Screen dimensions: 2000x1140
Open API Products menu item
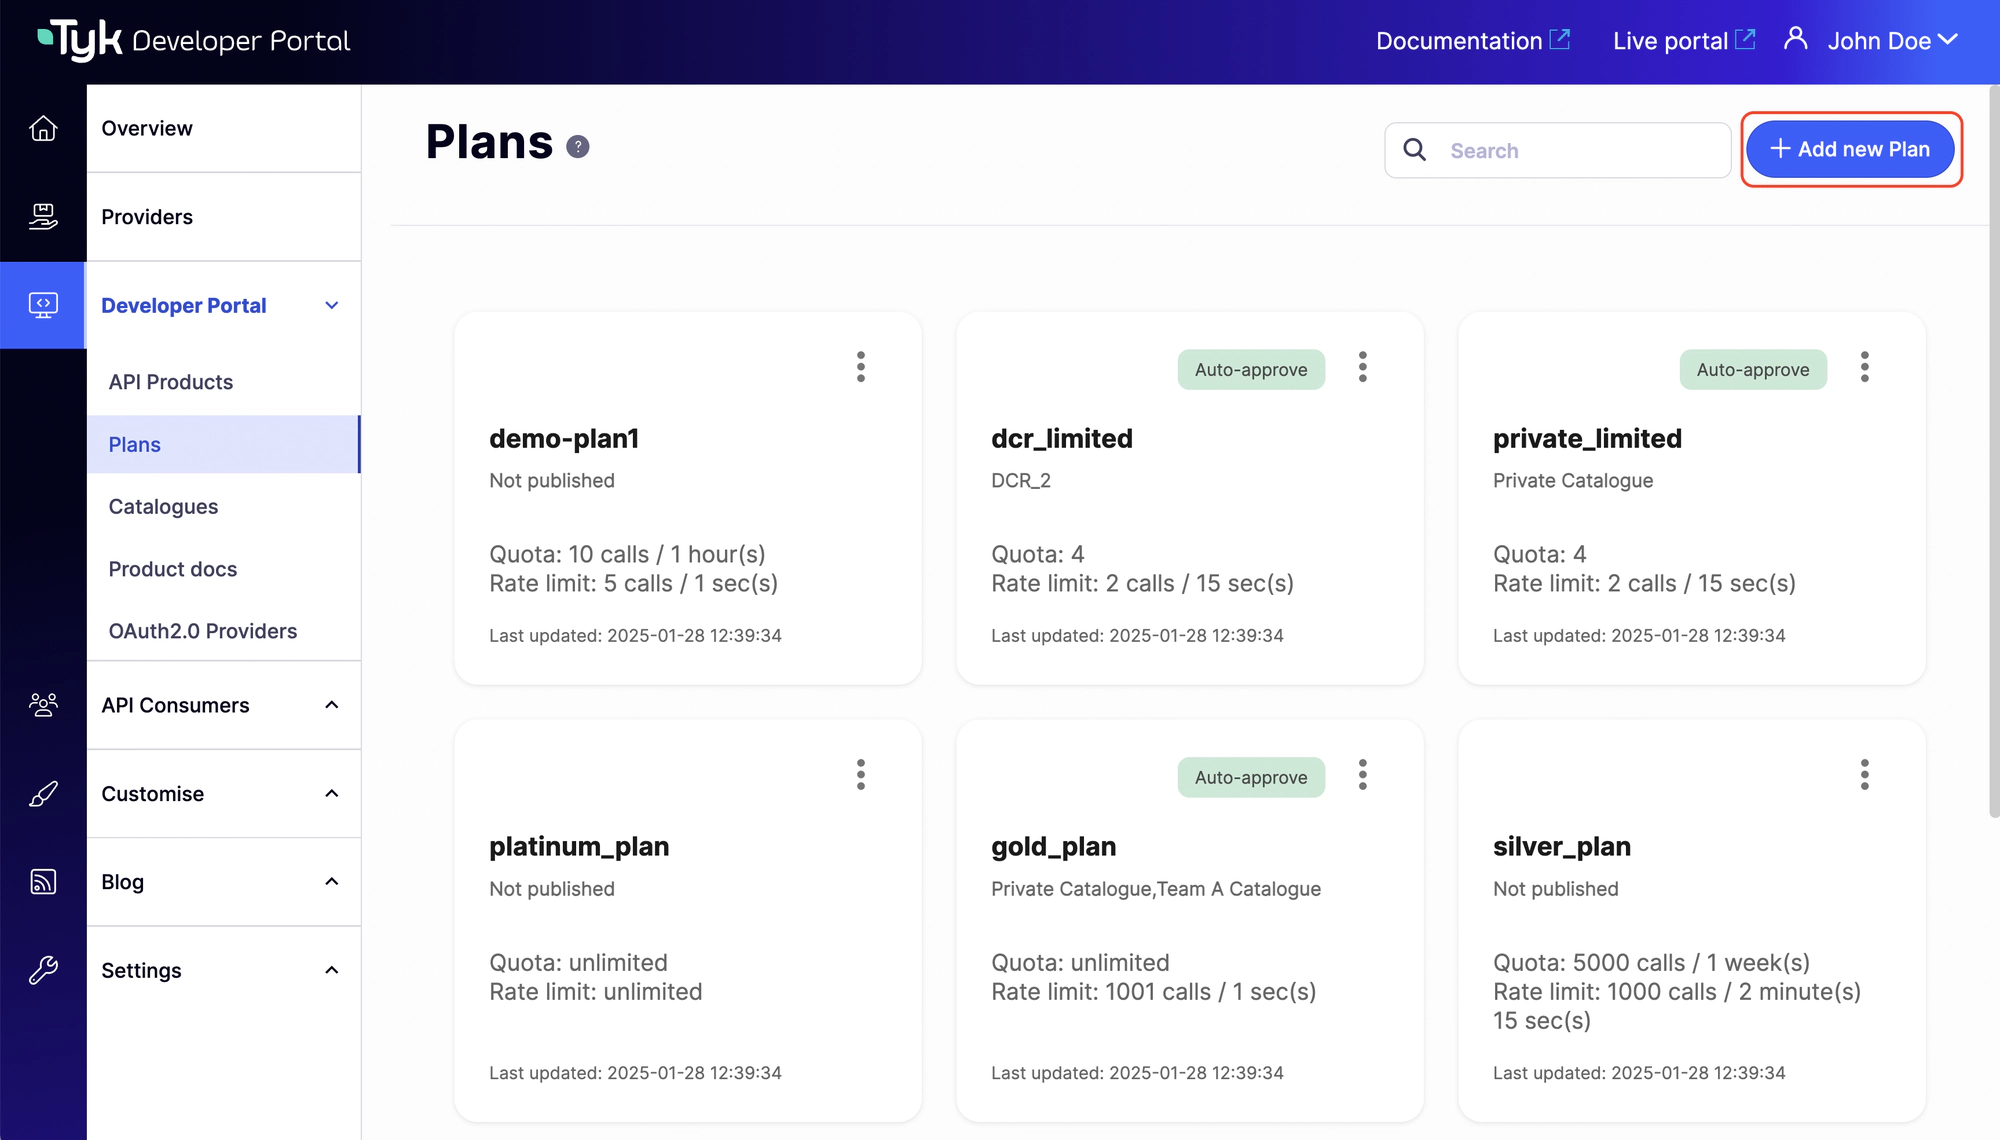171,382
